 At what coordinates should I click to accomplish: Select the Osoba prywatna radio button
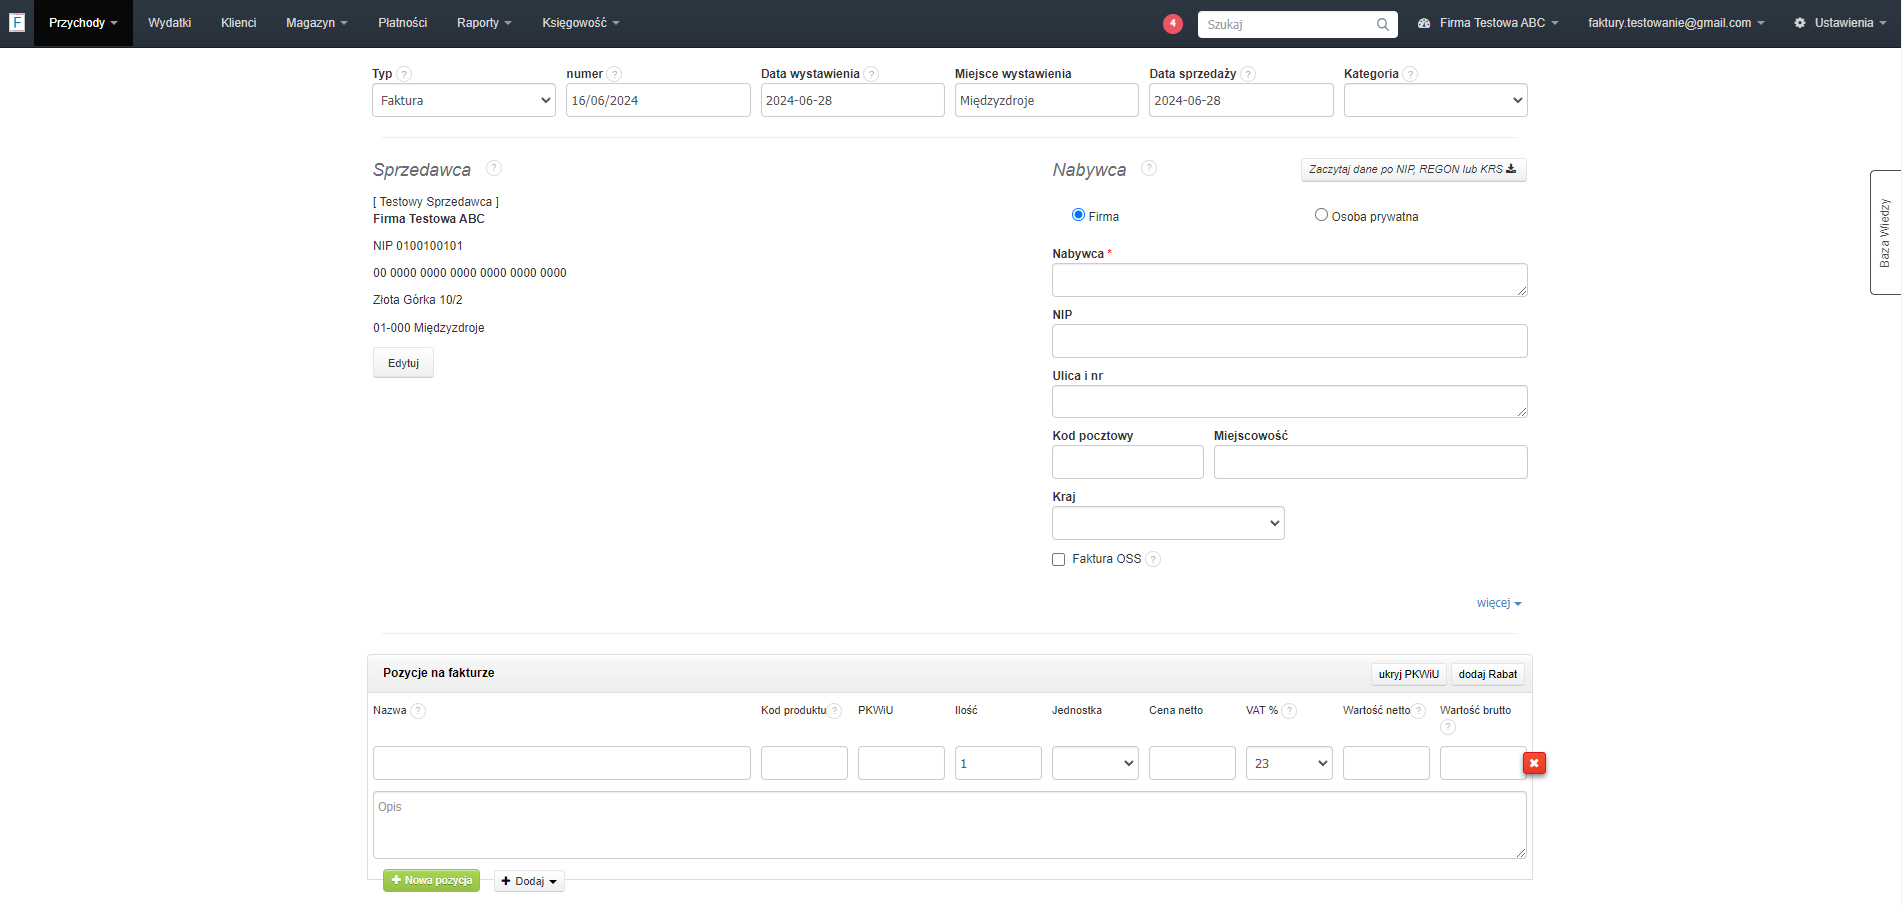1321,215
